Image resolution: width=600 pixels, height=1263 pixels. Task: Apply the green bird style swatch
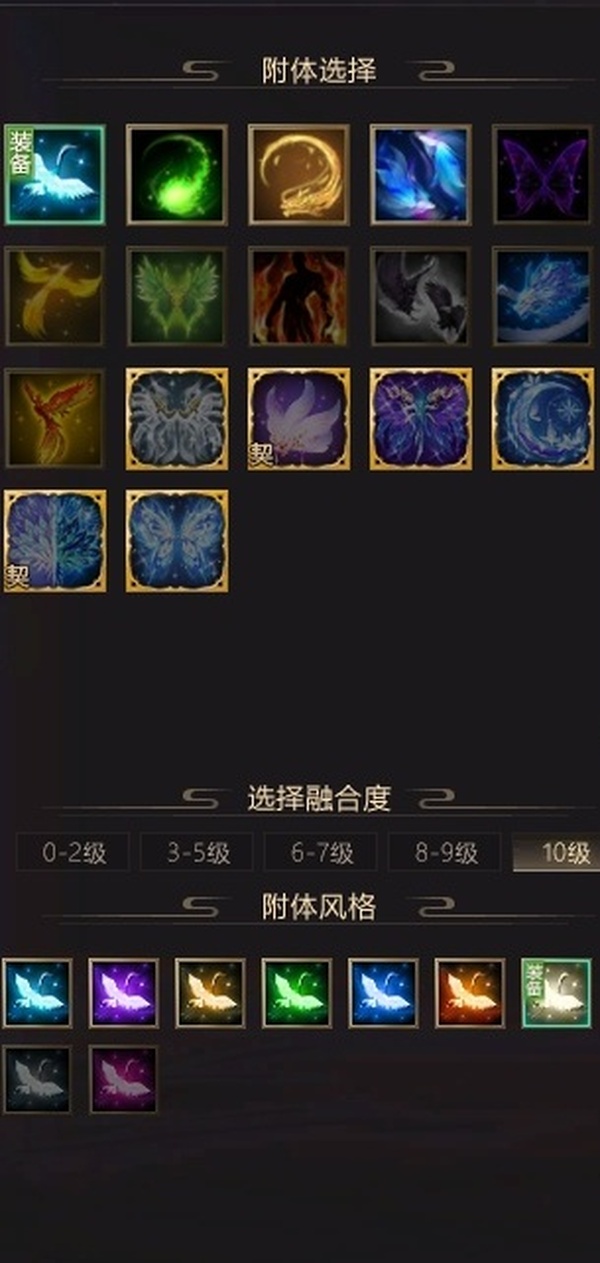coord(297,993)
